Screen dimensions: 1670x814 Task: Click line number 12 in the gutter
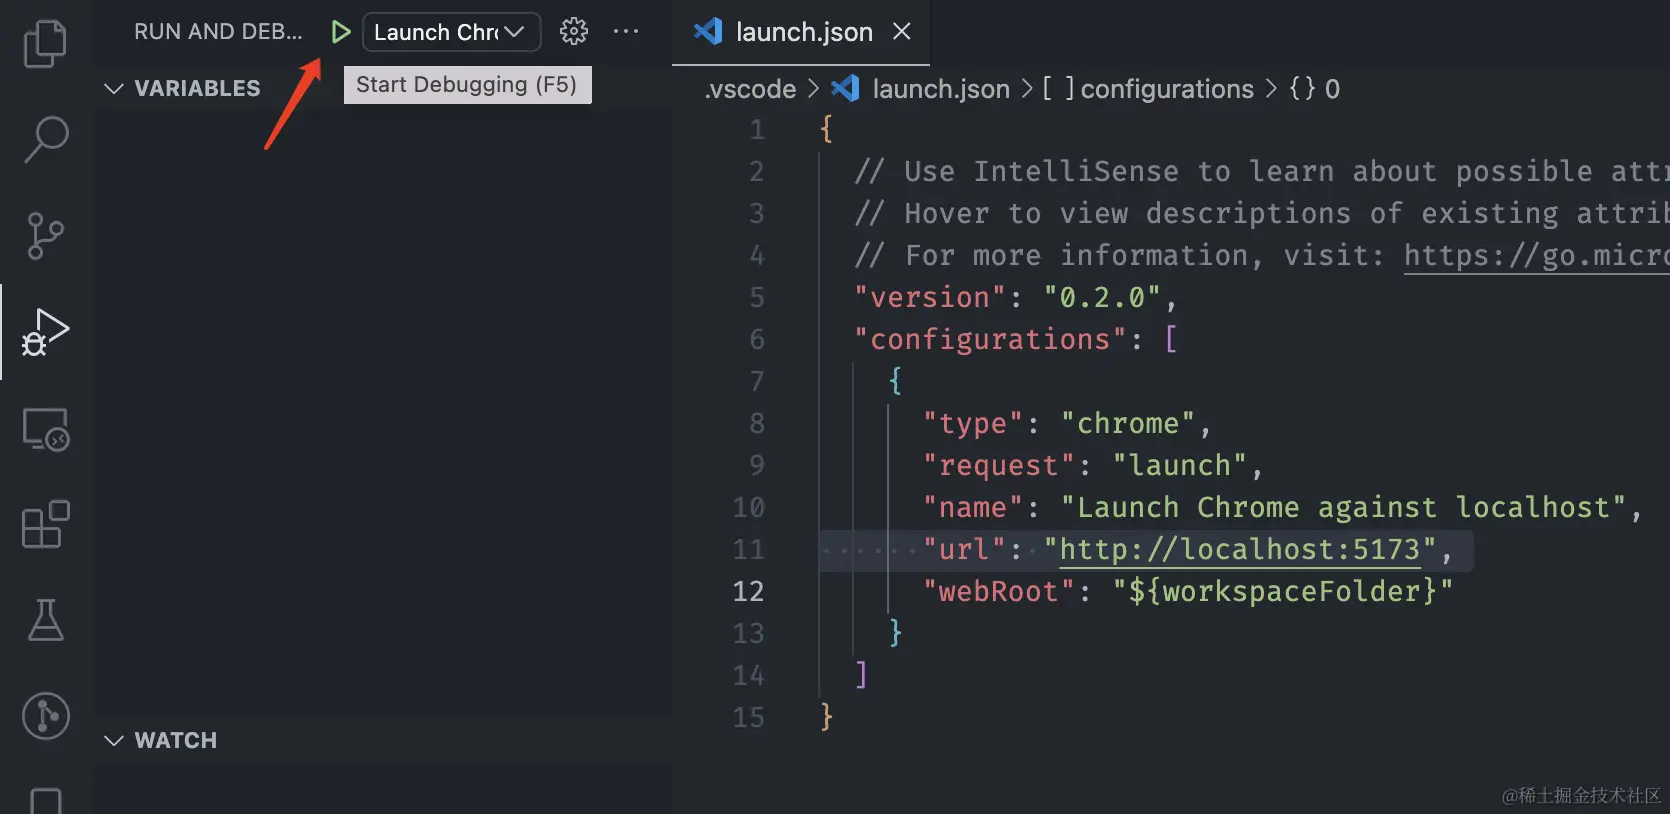click(748, 591)
